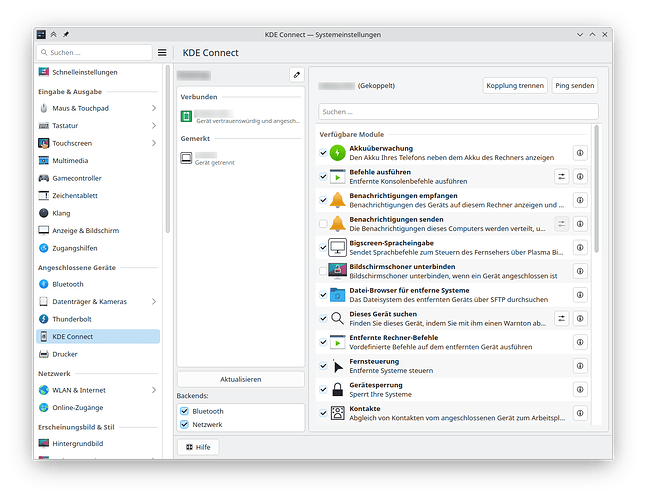Viewport: 646px width, 499px height.
Task: Disable the Netzwerk backend checkbox
Action: [x=184, y=424]
